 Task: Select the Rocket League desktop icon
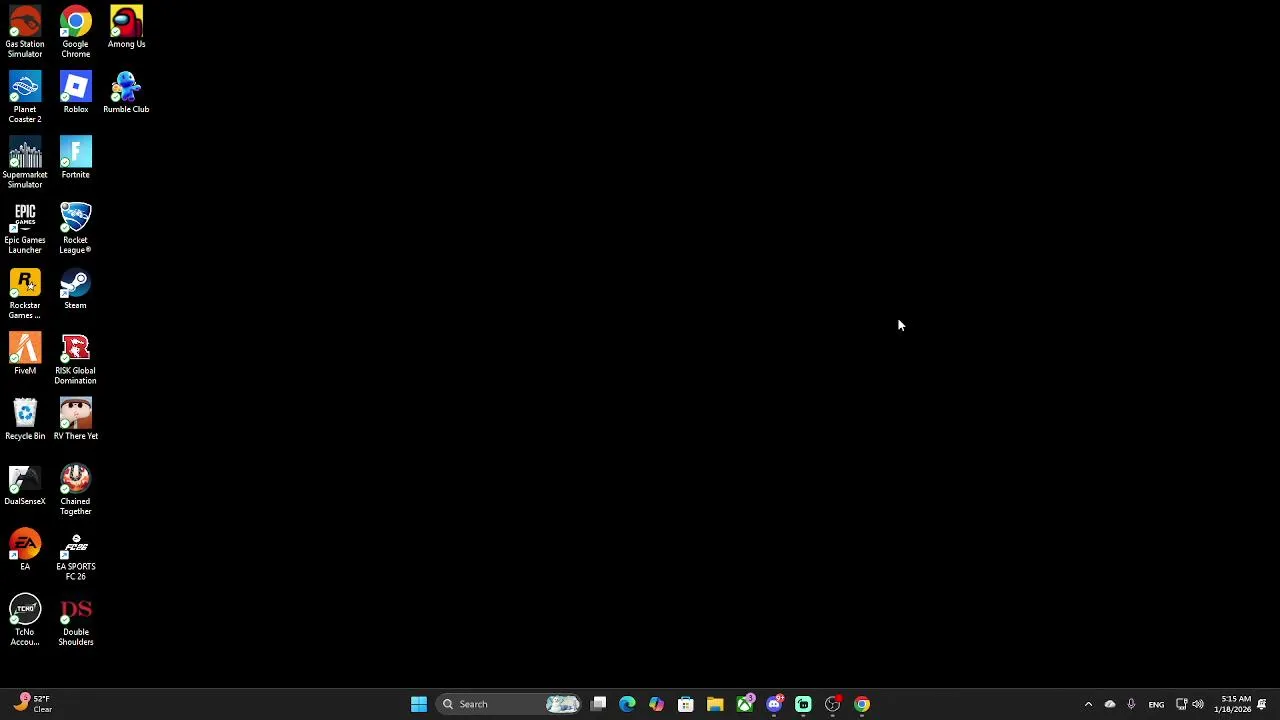(75, 228)
